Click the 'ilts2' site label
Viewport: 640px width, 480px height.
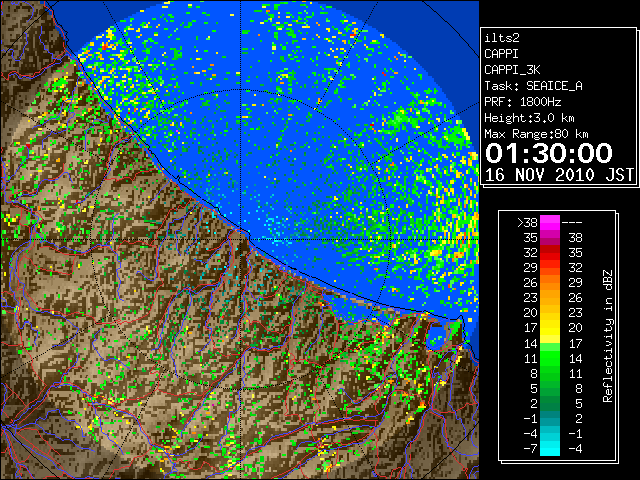[502, 38]
